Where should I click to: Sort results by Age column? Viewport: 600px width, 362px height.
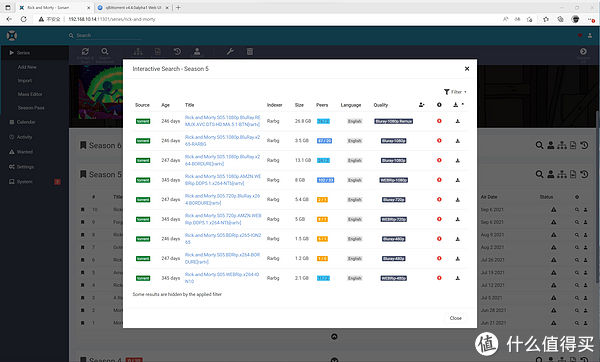point(165,105)
